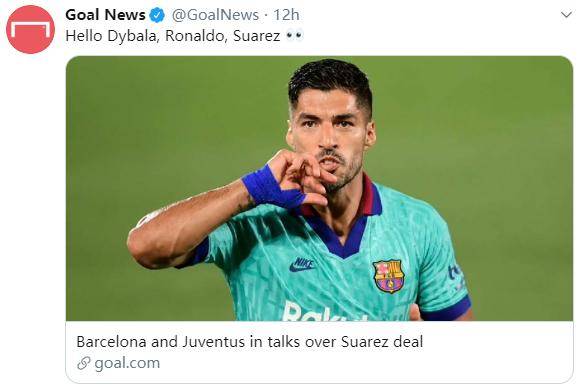Viewport: 578px width, 390px height.
Task: Visit the @GoalNews handle
Action: (x=215, y=15)
